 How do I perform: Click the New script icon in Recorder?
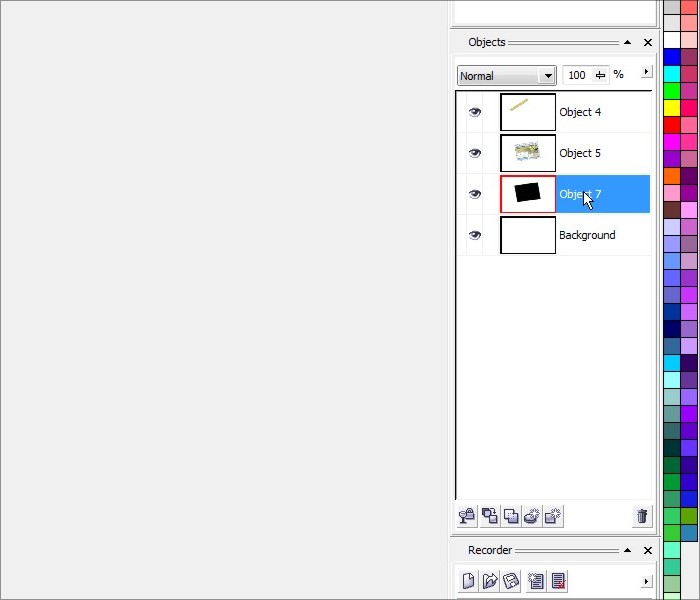click(468, 581)
